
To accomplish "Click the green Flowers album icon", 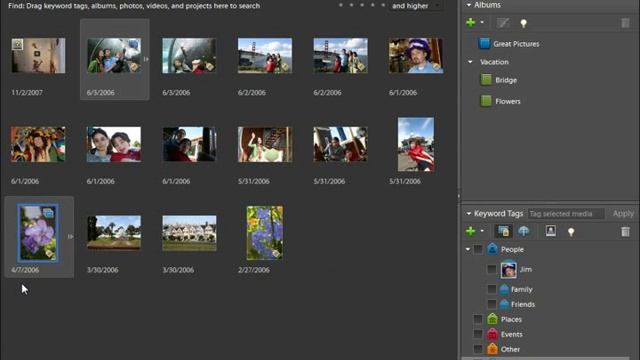I will (x=486, y=100).
